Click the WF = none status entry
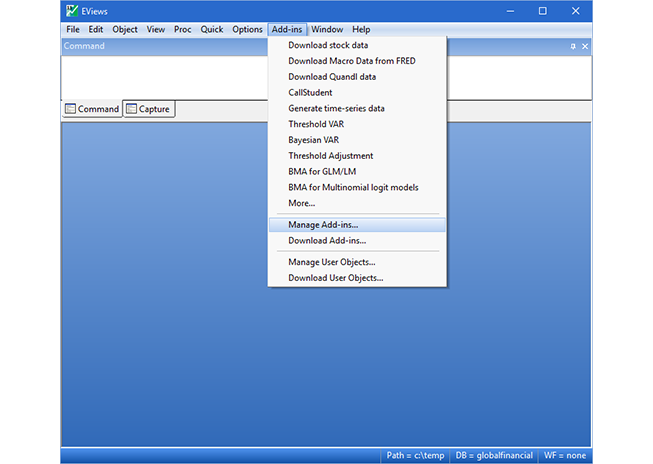653x464 pixels. click(565, 455)
